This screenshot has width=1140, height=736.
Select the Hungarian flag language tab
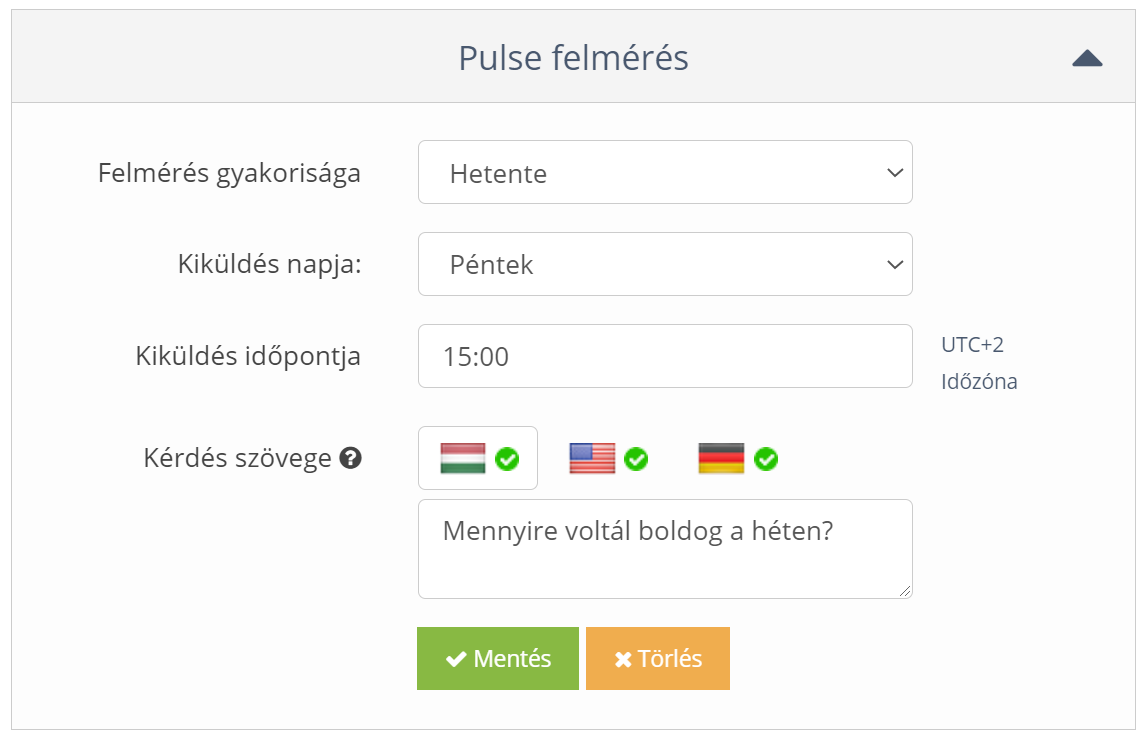463,458
